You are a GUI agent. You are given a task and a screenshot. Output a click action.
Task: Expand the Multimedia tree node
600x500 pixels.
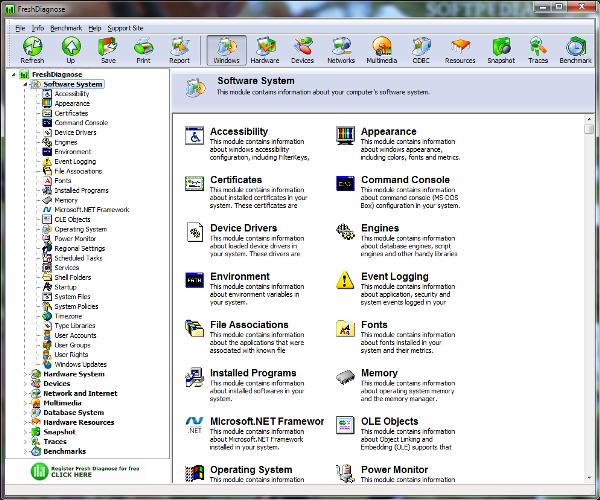tap(25, 403)
